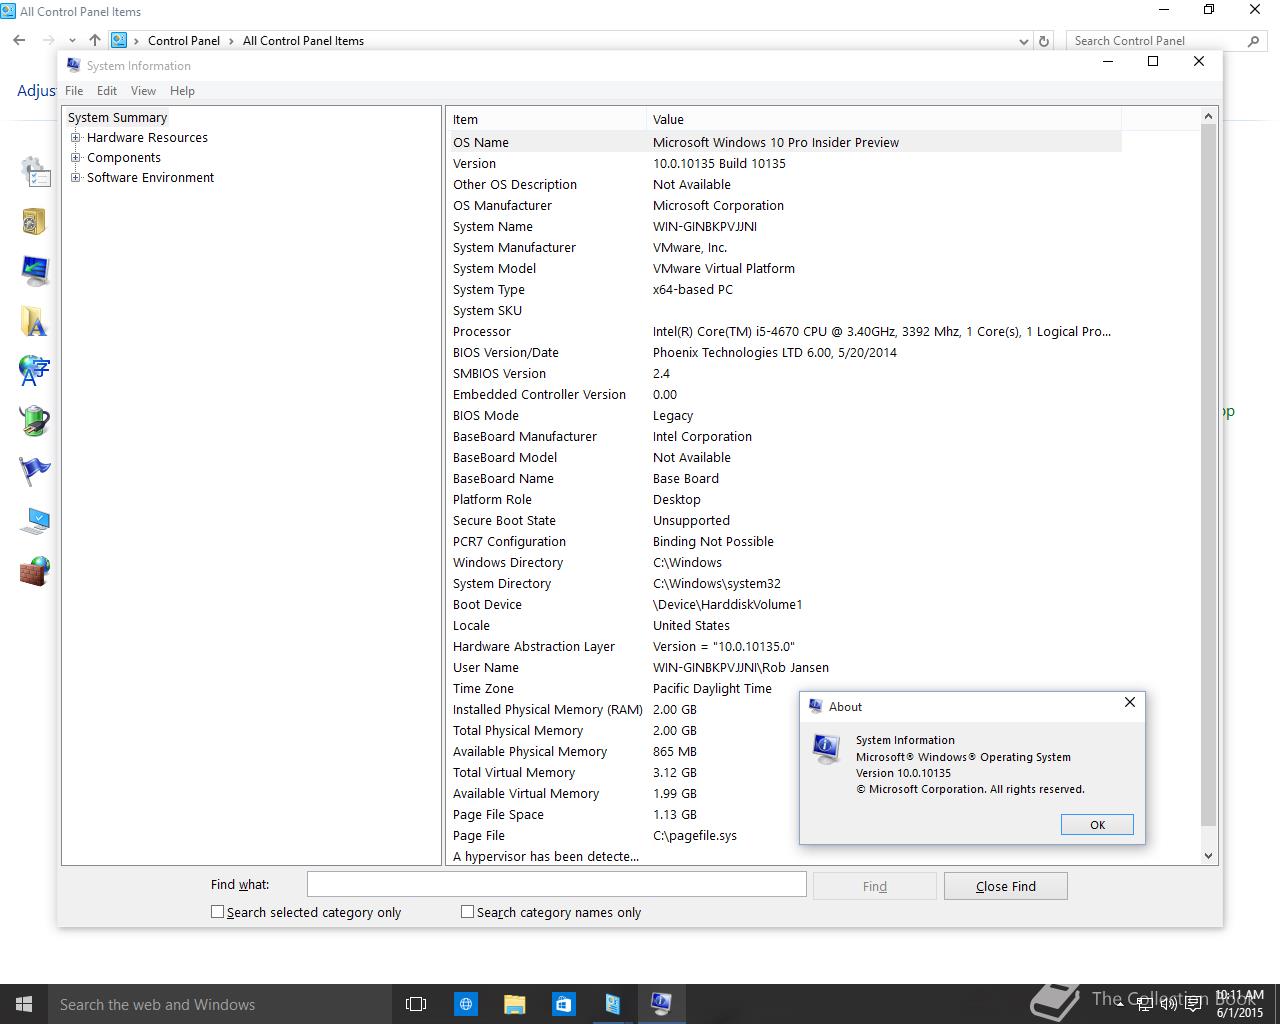Open the View menu

(143, 91)
